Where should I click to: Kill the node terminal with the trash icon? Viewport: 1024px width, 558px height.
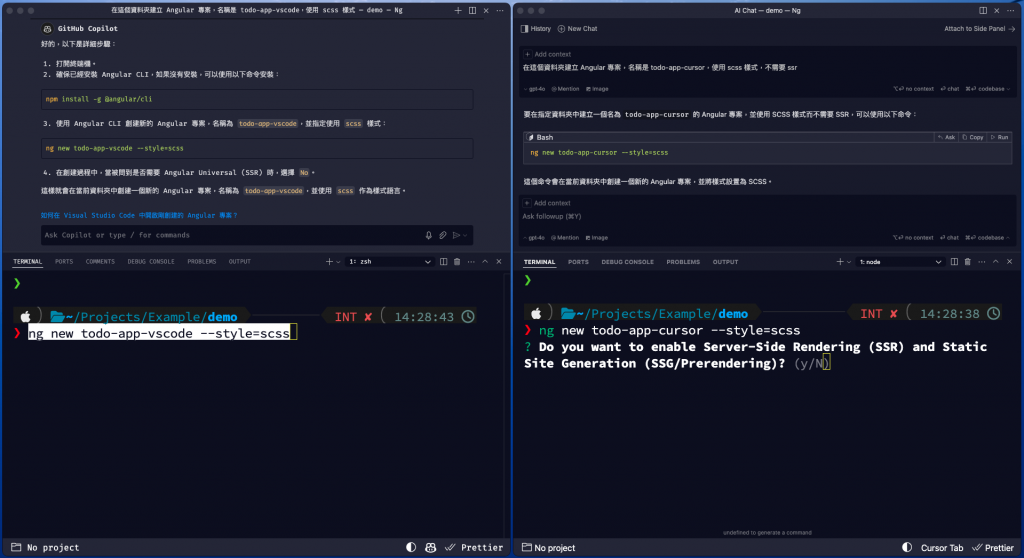pos(968,262)
